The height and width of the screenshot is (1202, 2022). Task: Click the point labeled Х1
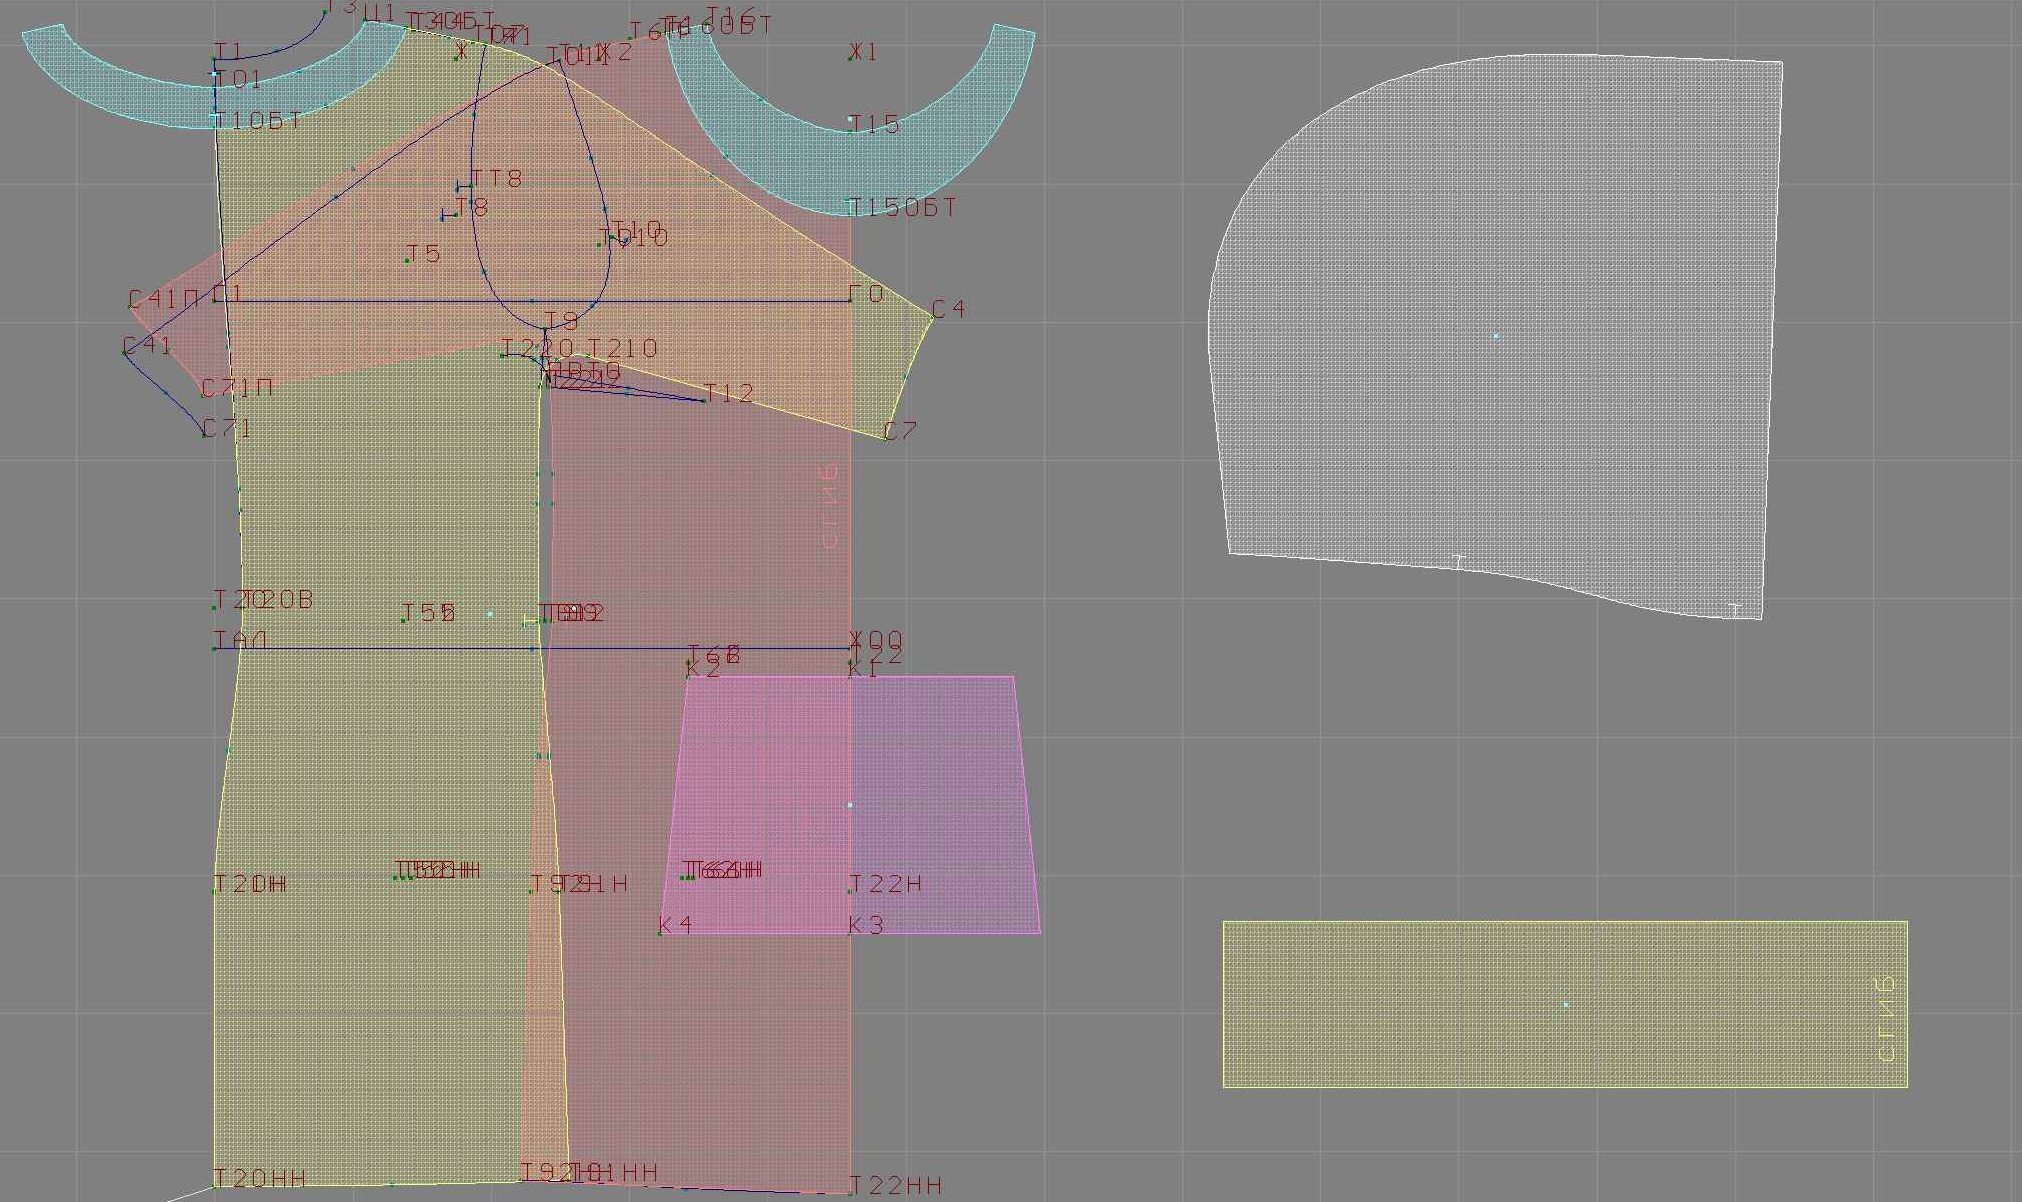click(851, 58)
